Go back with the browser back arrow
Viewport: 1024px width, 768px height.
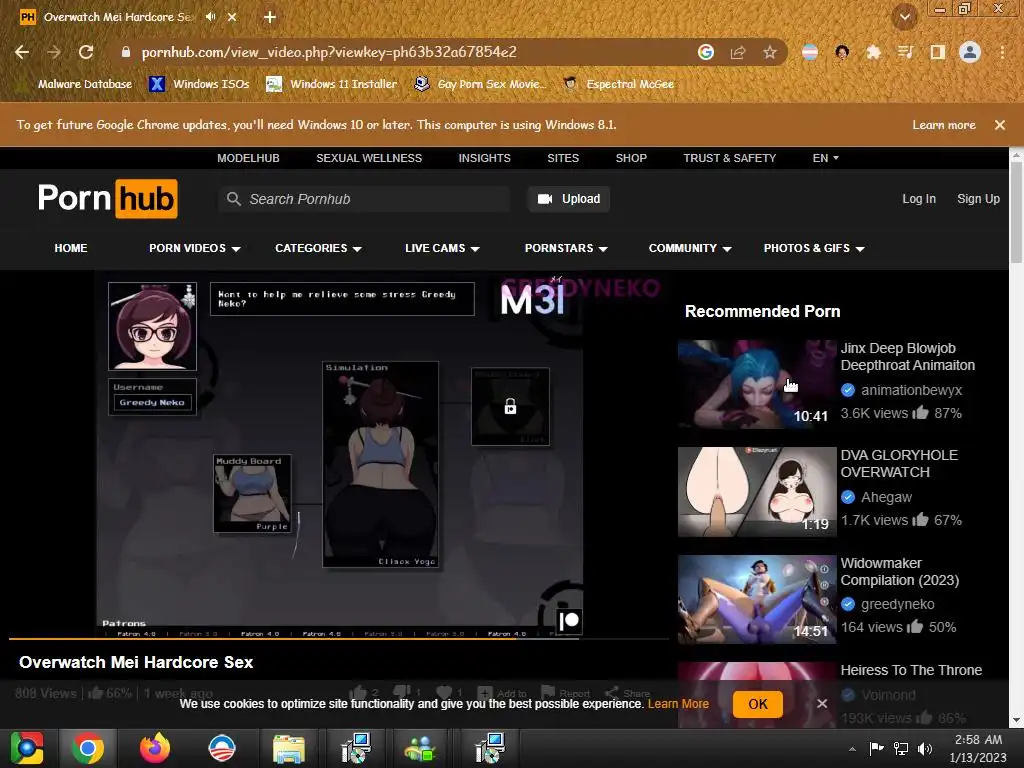(22, 52)
